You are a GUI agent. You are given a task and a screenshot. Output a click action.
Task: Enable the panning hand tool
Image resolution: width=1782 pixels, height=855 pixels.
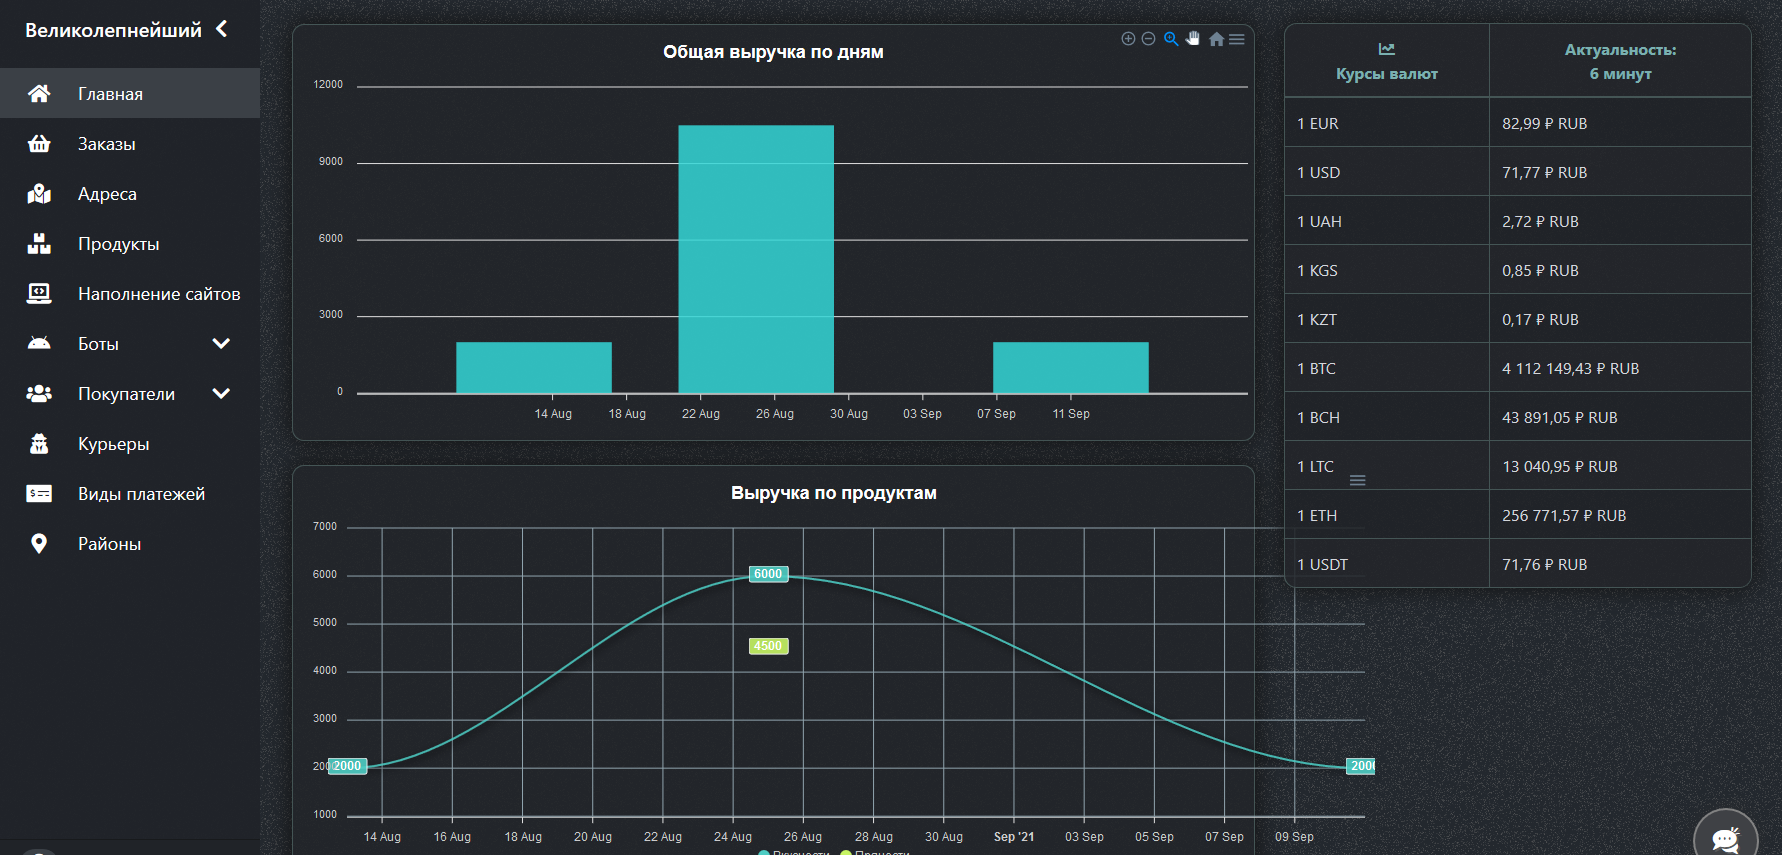[x=1193, y=39]
